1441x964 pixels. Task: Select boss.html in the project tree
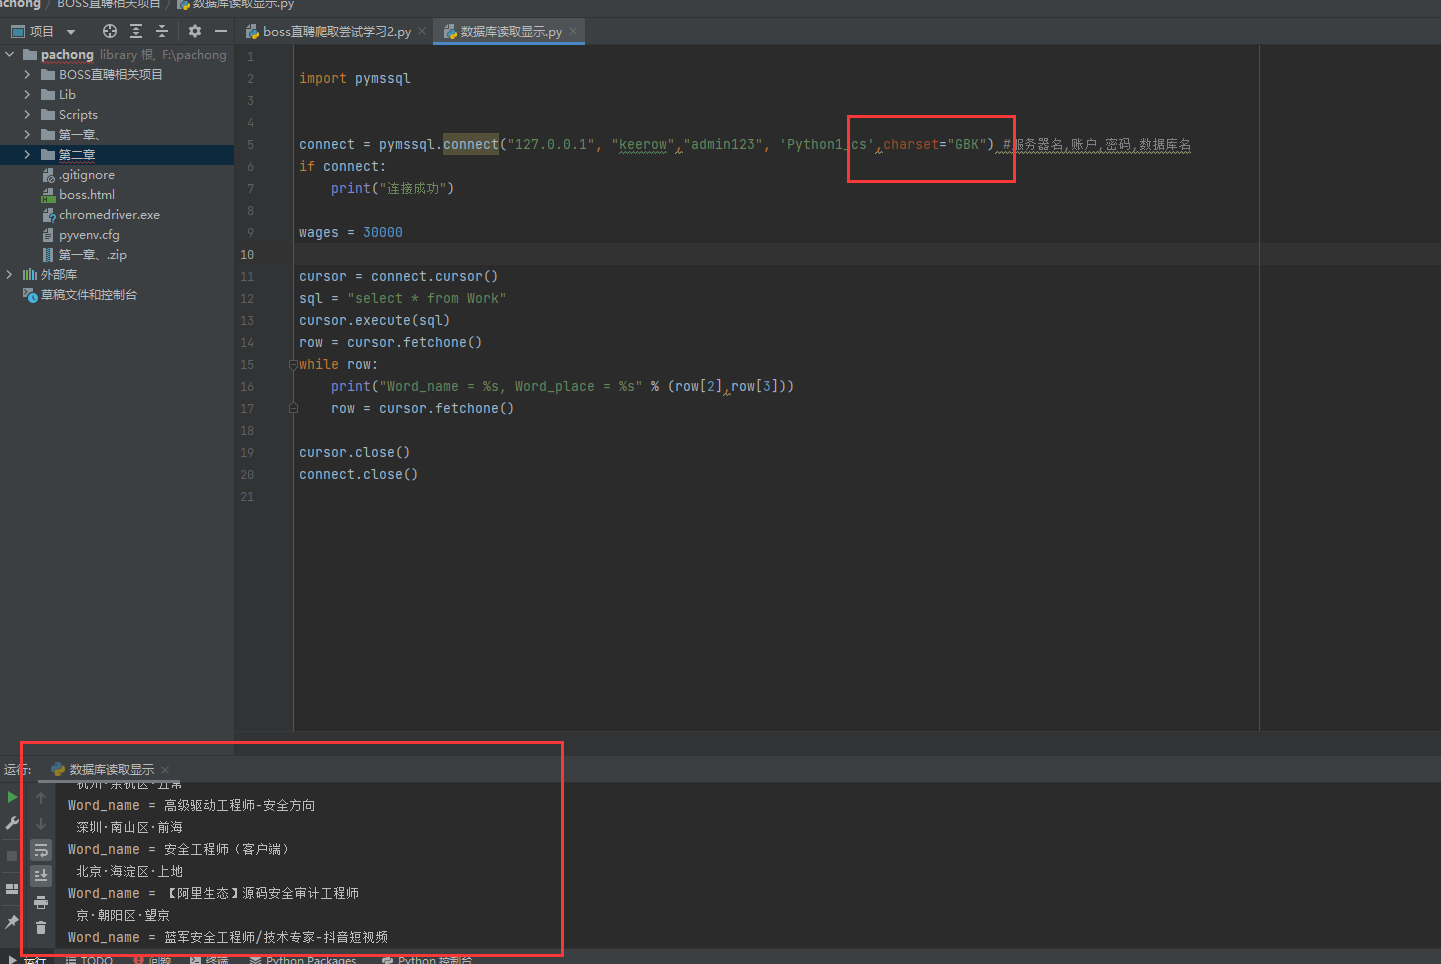point(86,195)
